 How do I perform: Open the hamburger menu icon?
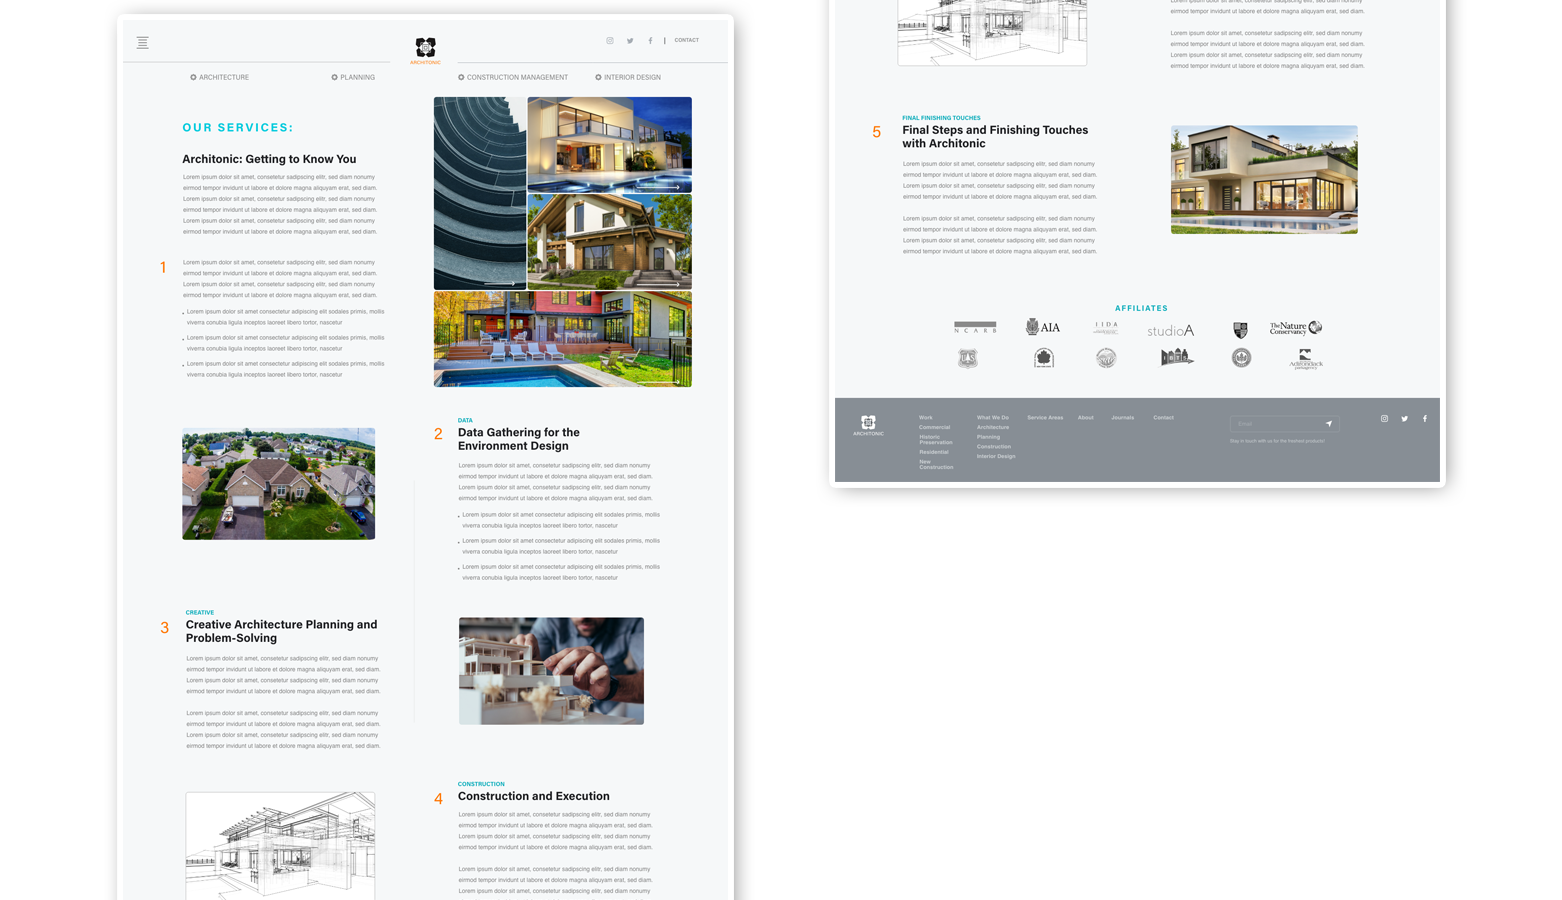[143, 43]
